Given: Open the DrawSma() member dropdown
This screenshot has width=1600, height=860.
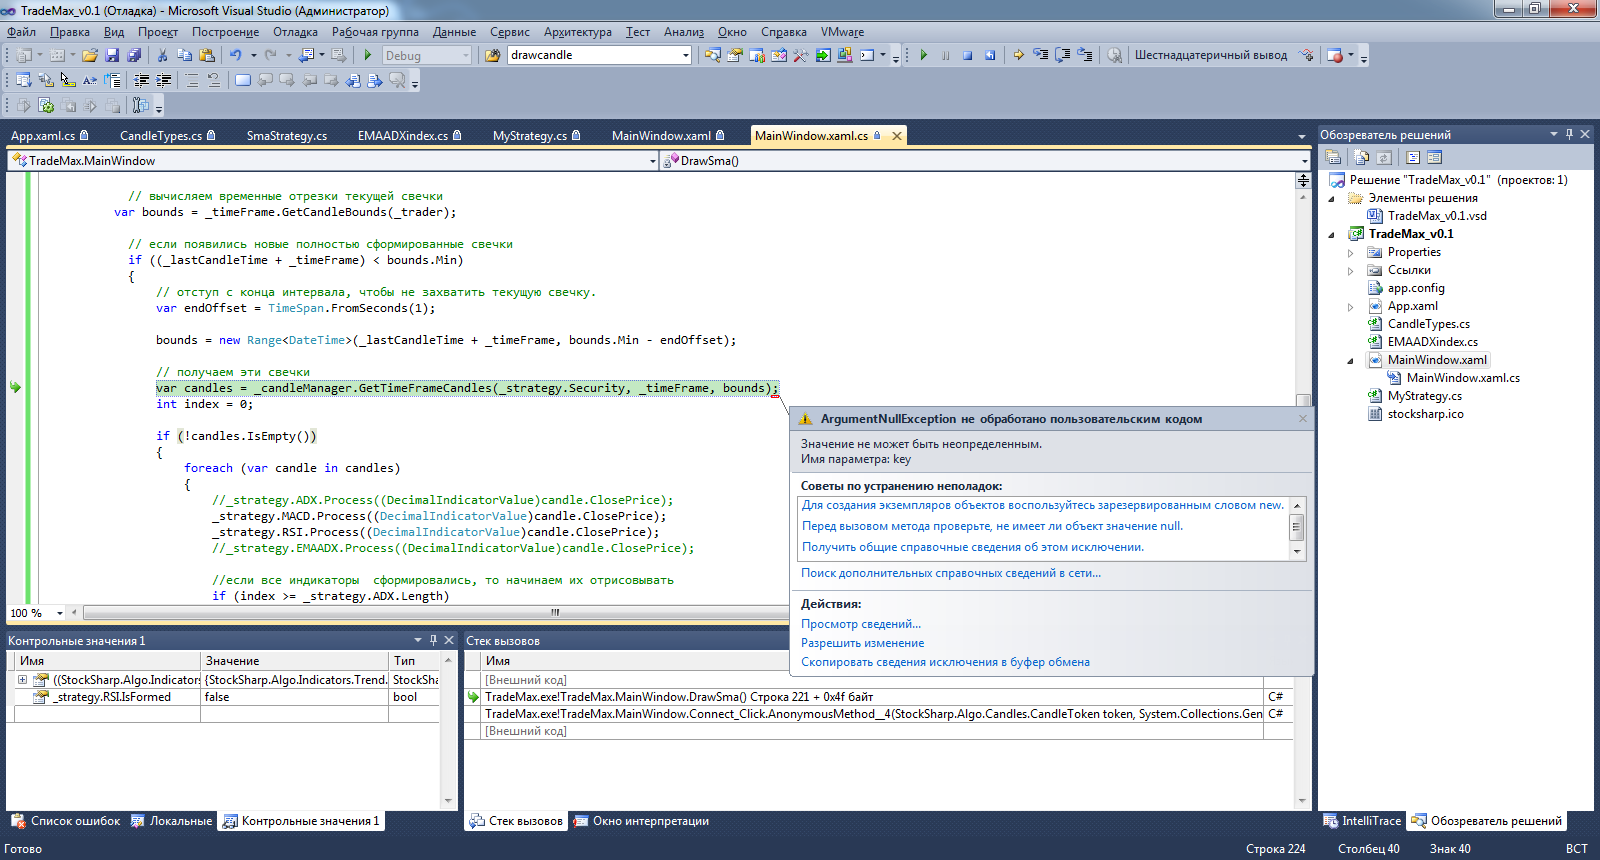Looking at the screenshot, I should click(1304, 161).
